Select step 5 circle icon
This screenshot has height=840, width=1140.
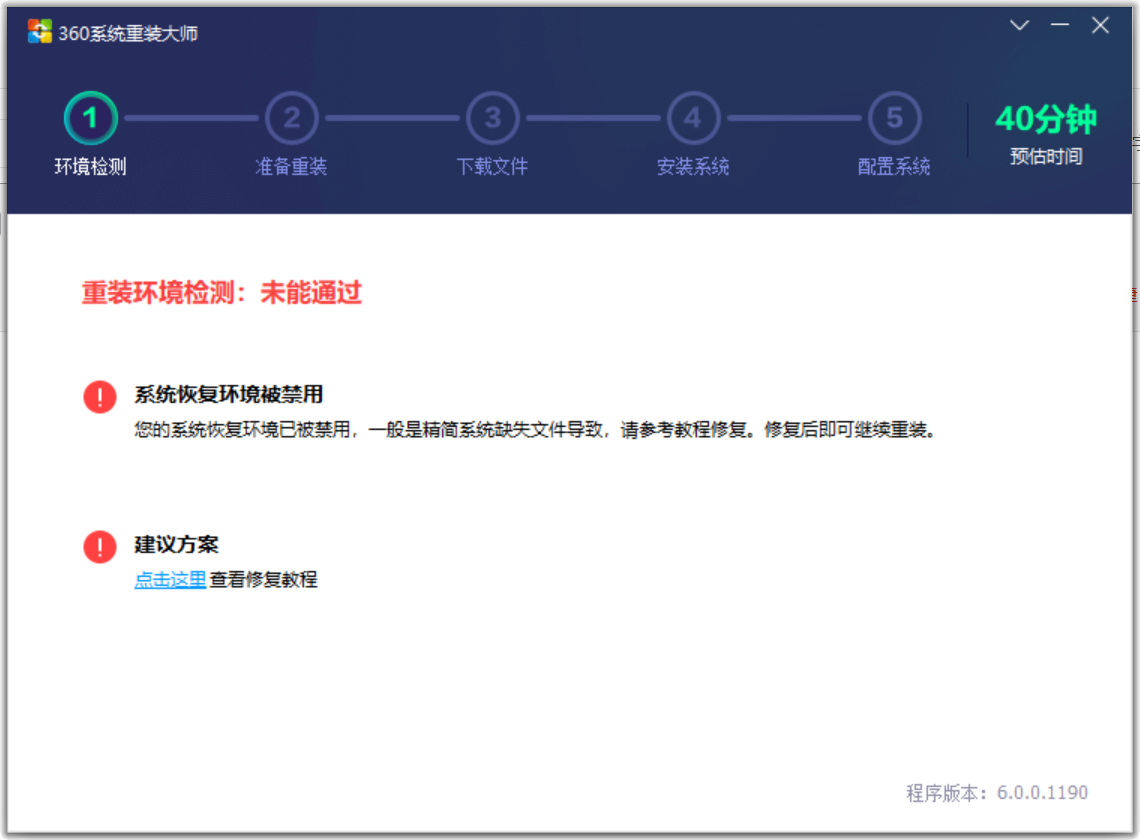coord(894,119)
